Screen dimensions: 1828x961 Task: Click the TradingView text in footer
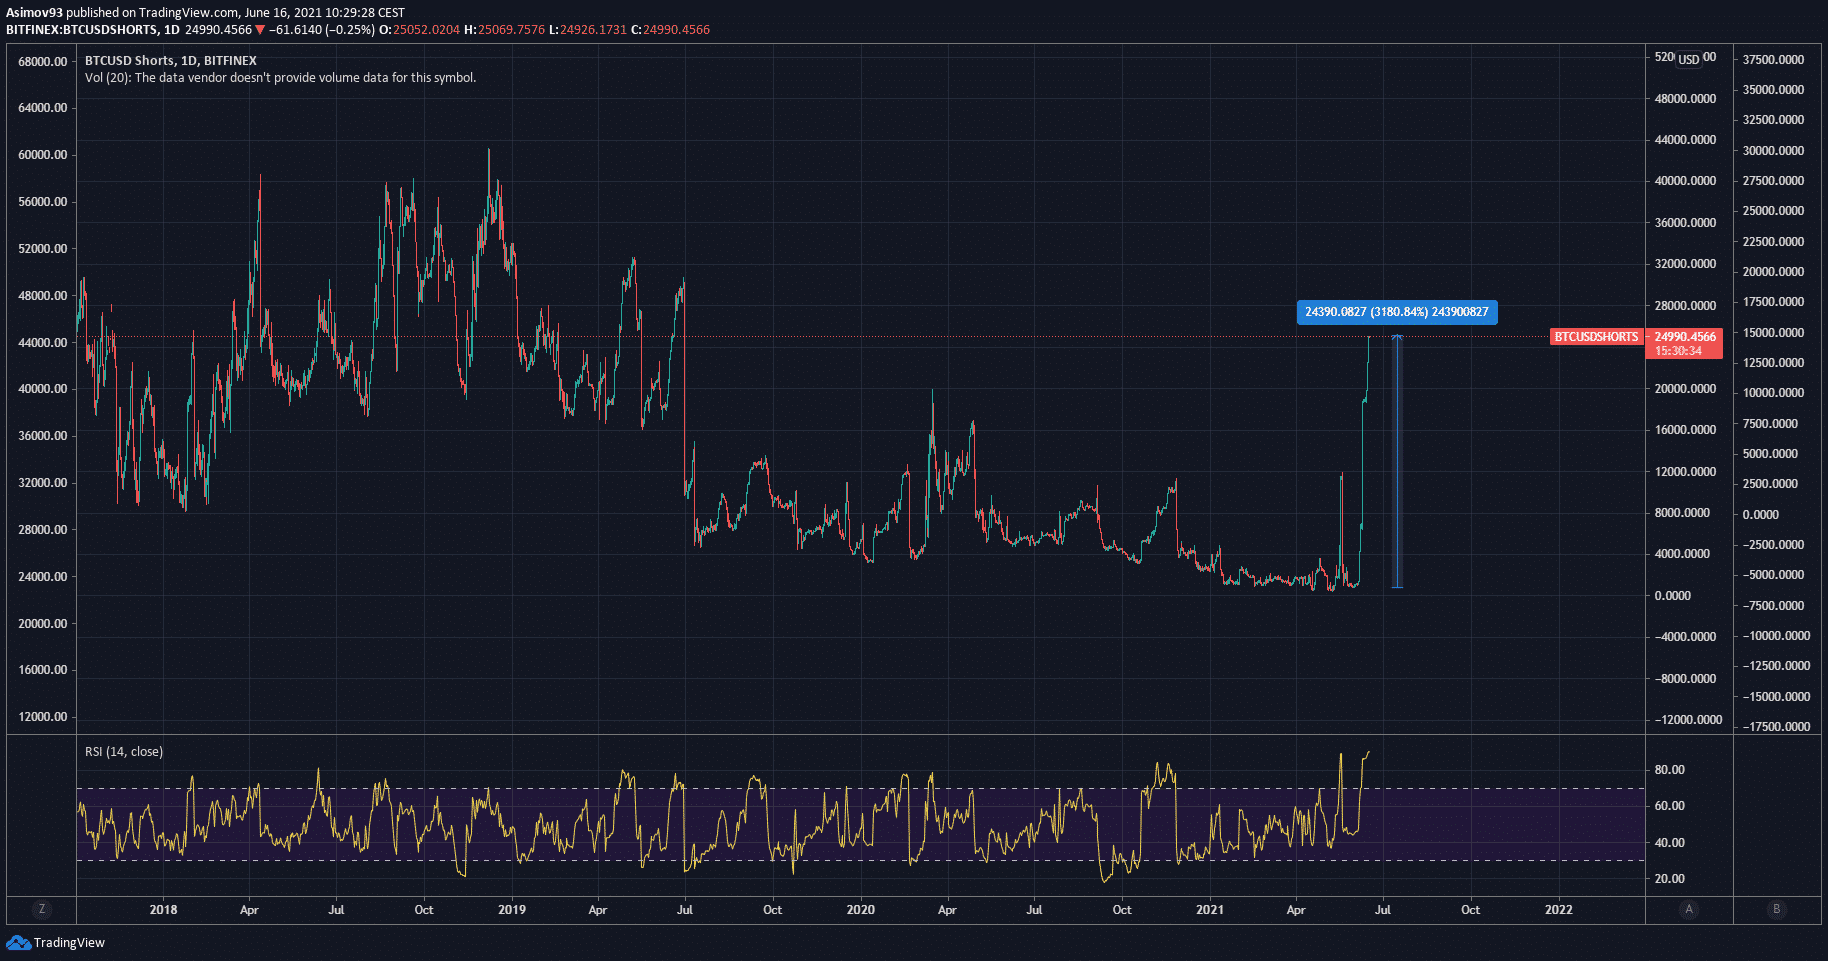[69, 943]
